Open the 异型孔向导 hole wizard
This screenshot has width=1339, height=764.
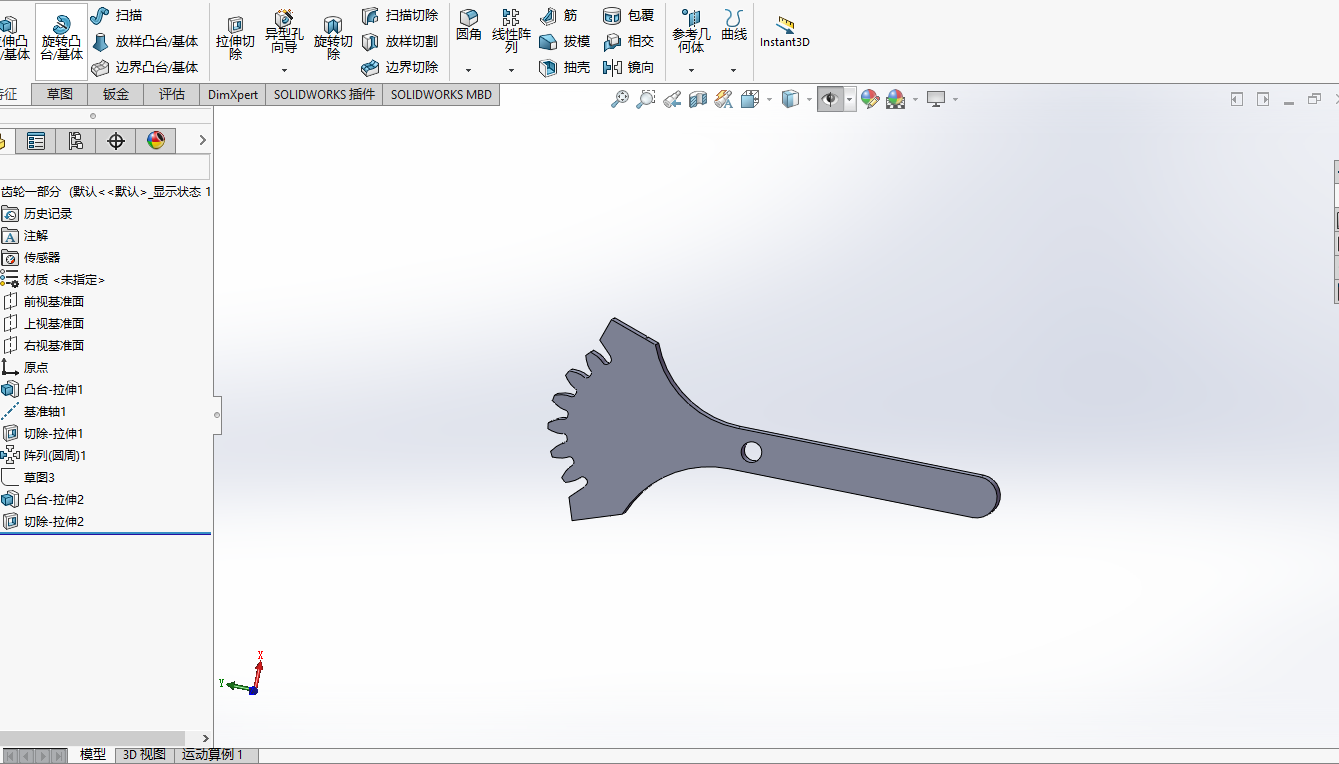[284, 32]
